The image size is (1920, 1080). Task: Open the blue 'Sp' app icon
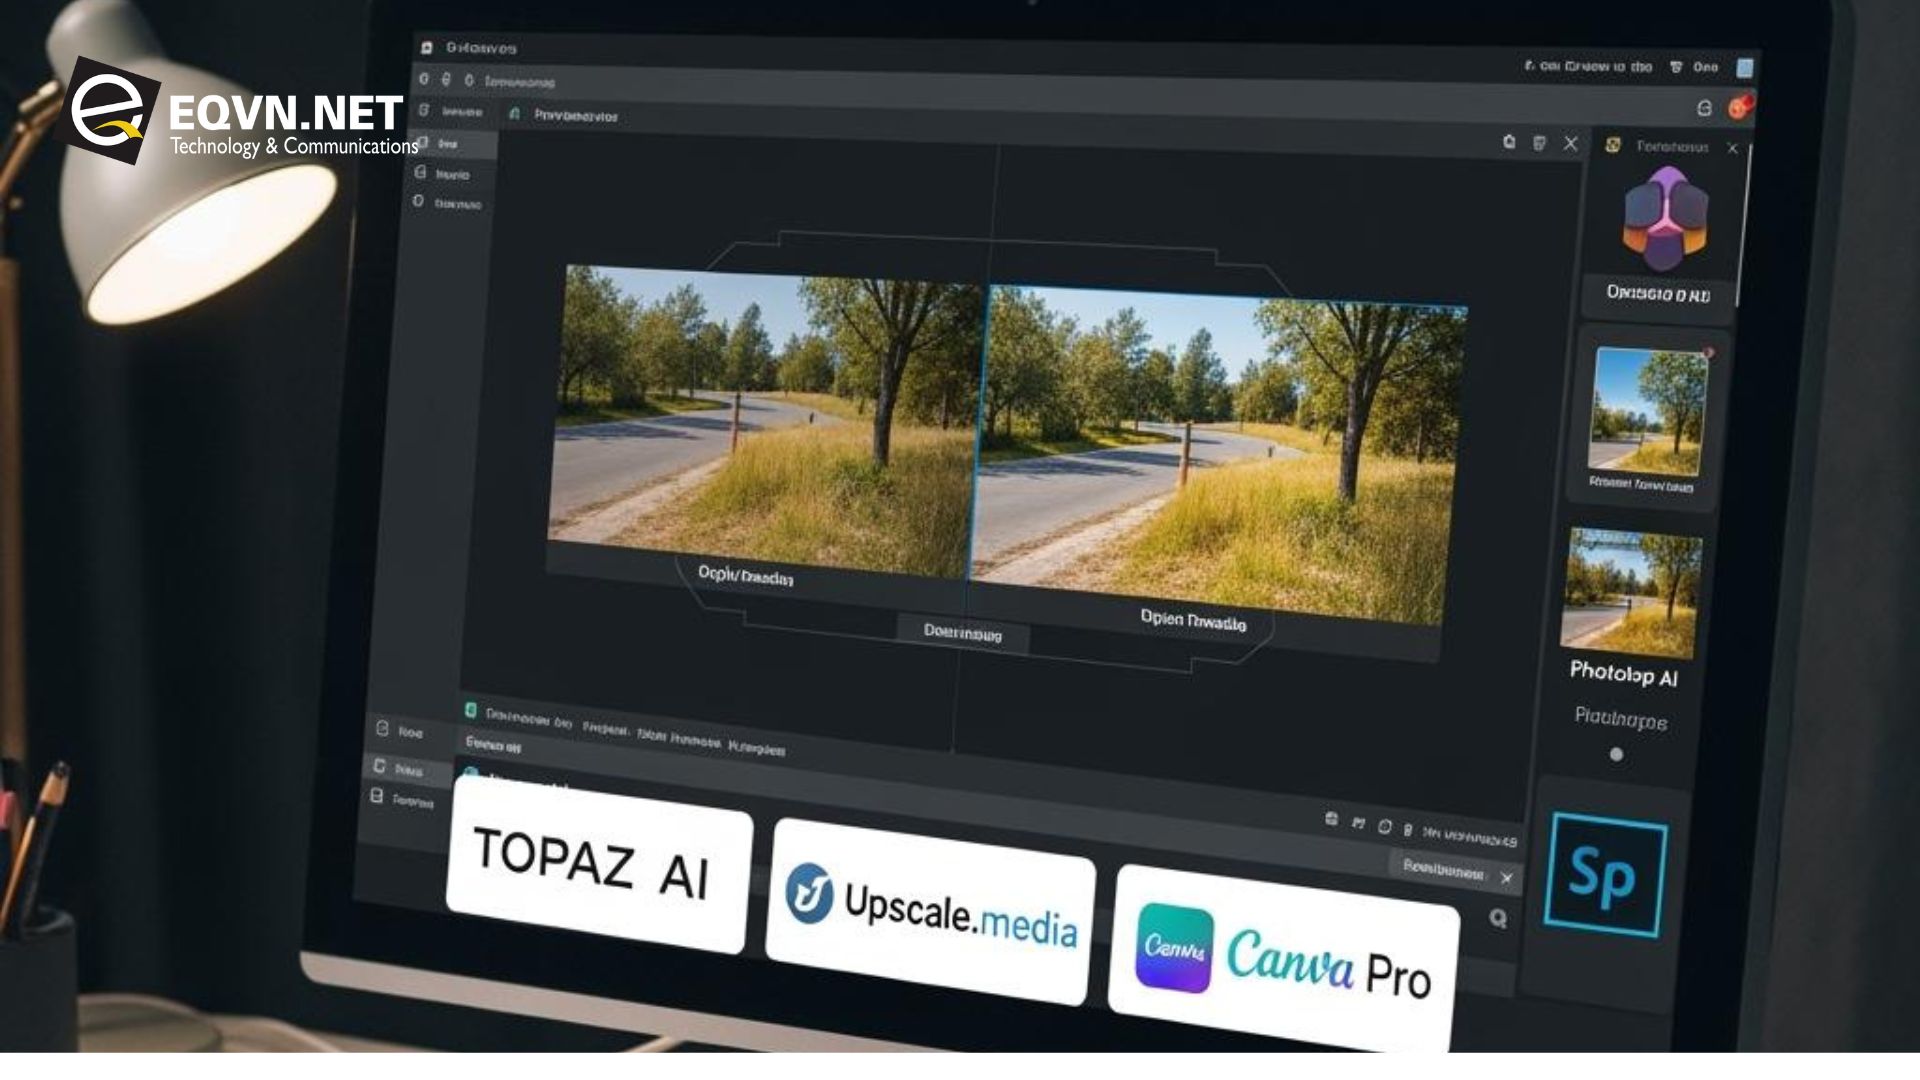click(x=1605, y=875)
